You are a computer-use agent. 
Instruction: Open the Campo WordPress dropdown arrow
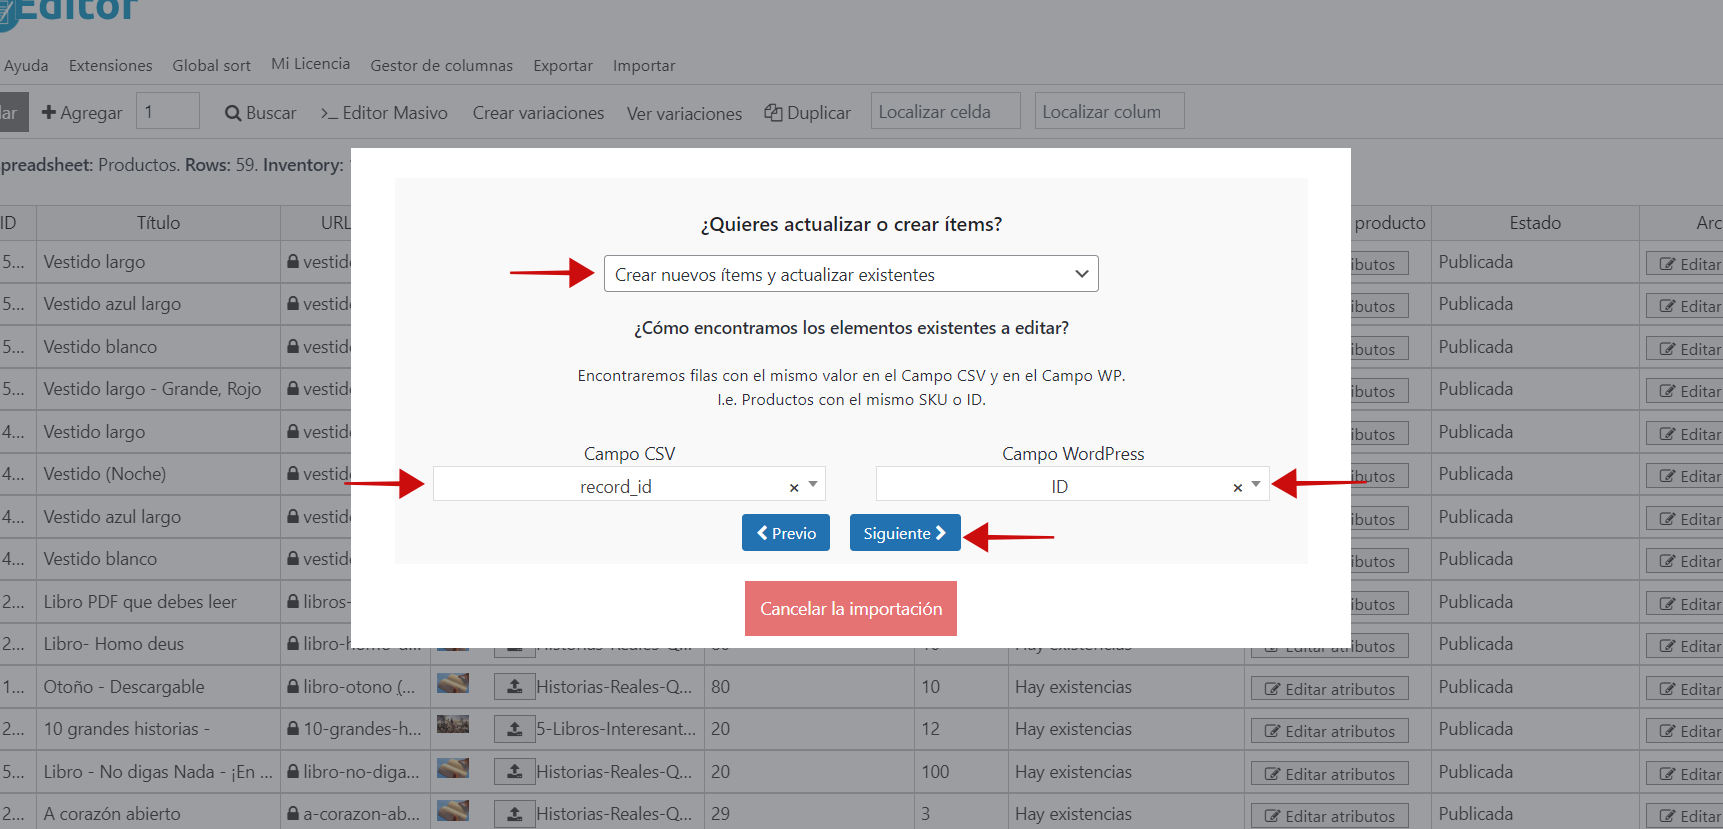1256,484
